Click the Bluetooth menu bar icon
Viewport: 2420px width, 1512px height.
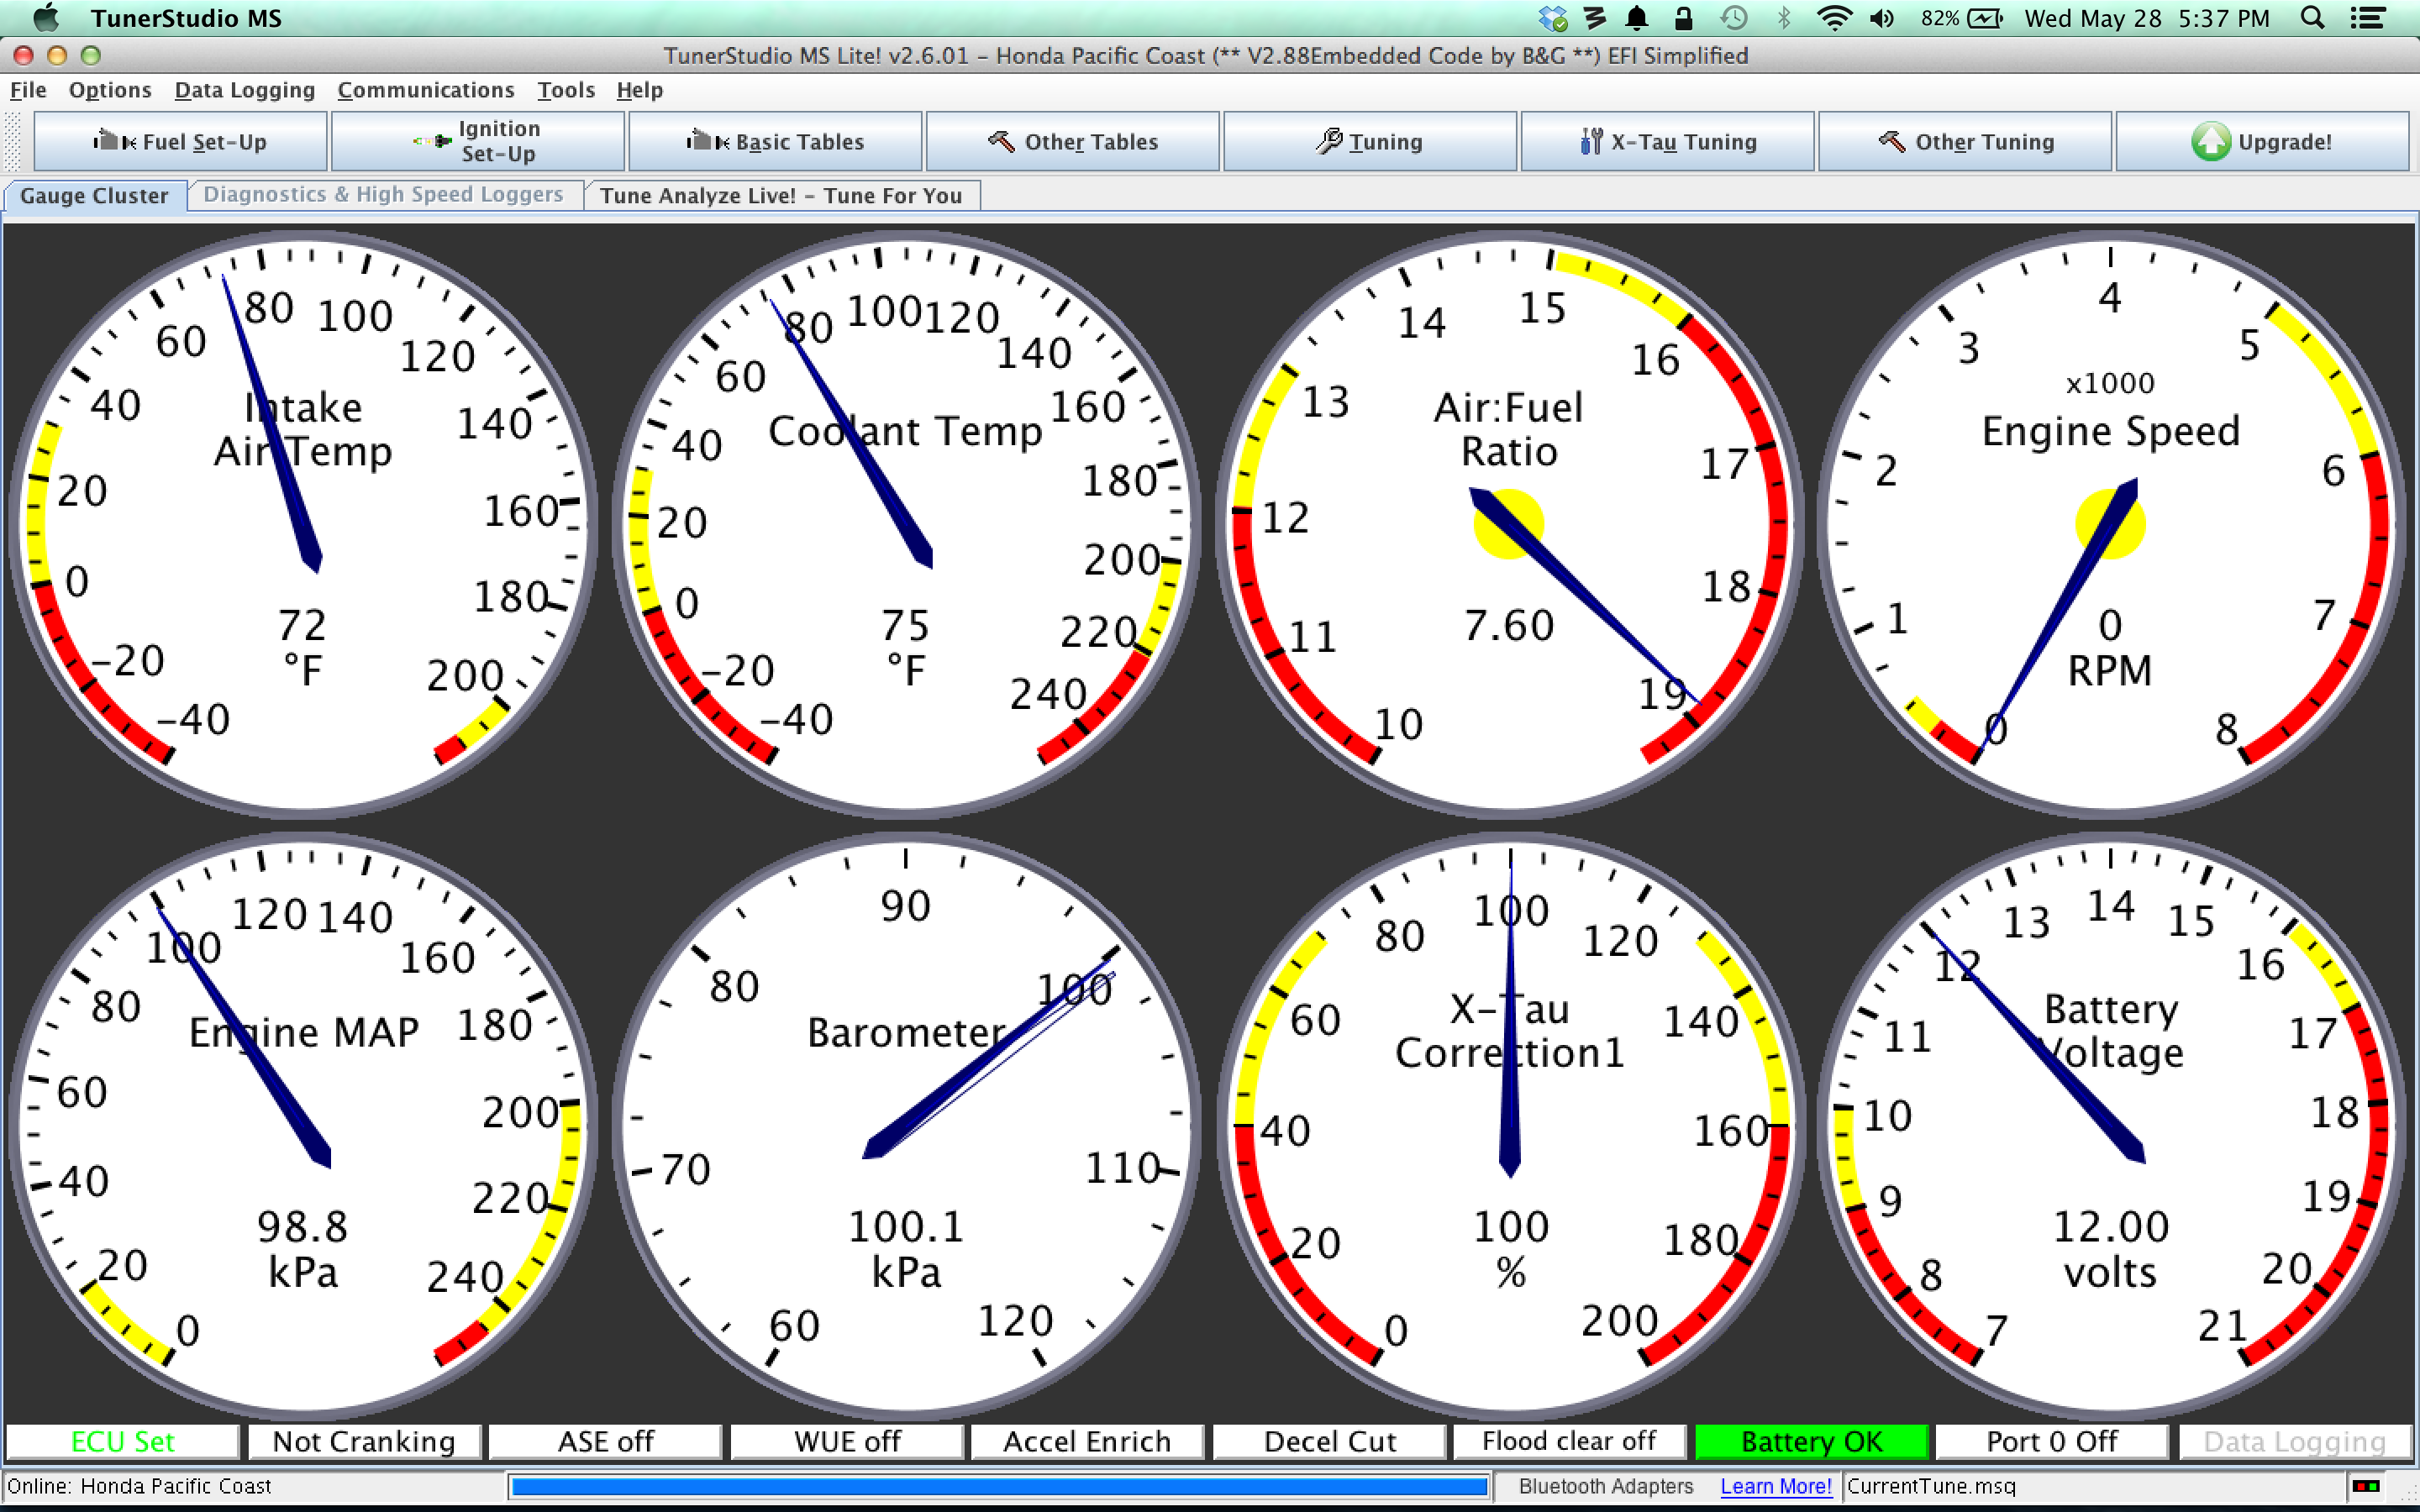[1784, 18]
